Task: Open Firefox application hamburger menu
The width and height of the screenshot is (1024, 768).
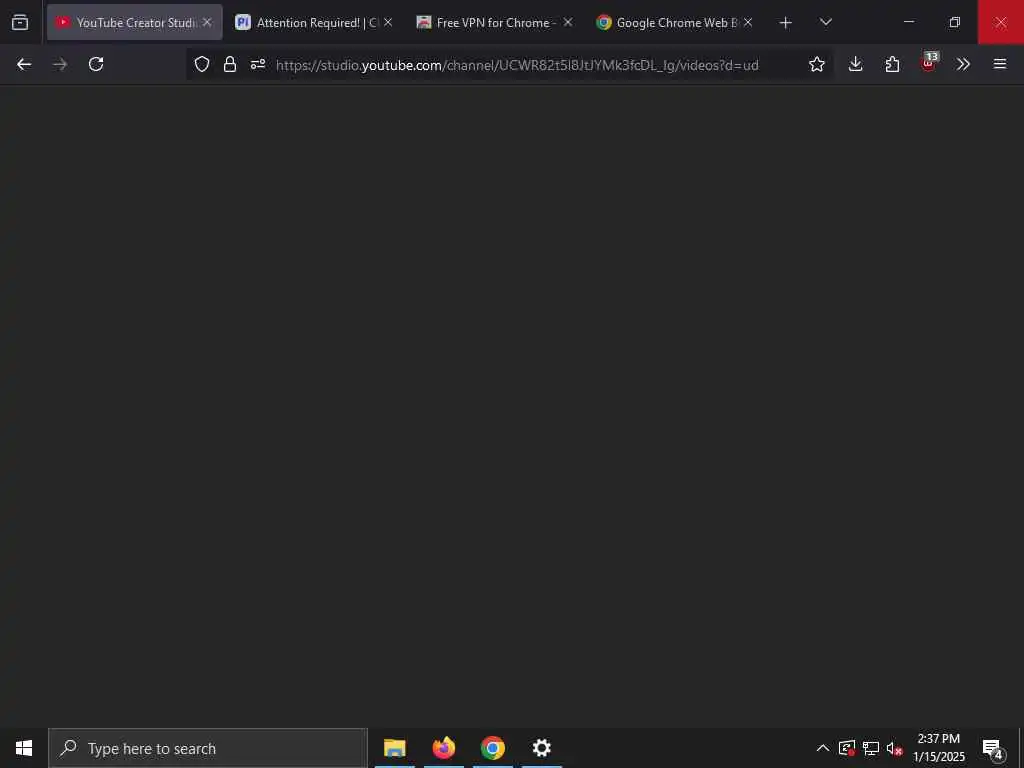Action: click(x=1000, y=64)
